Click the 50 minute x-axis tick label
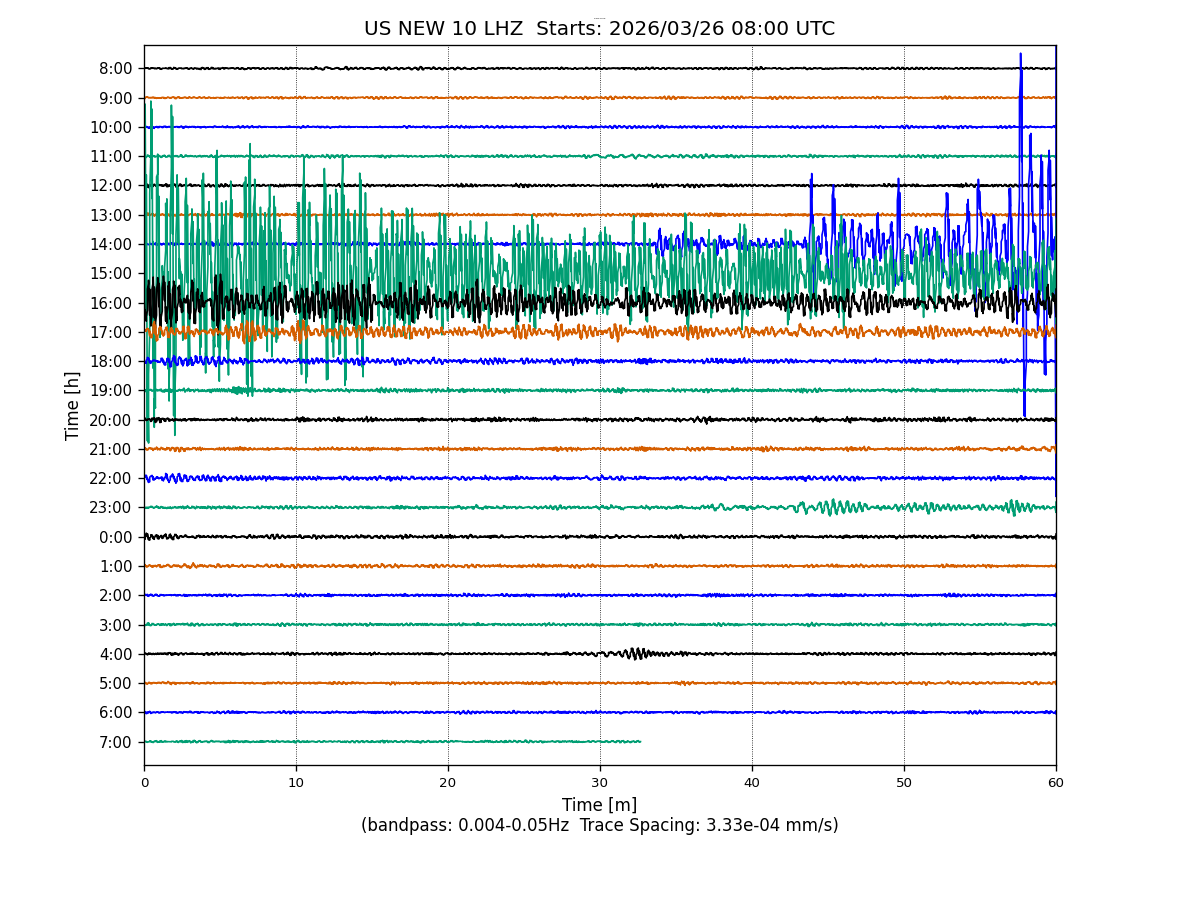The image size is (1200, 900). [904, 783]
